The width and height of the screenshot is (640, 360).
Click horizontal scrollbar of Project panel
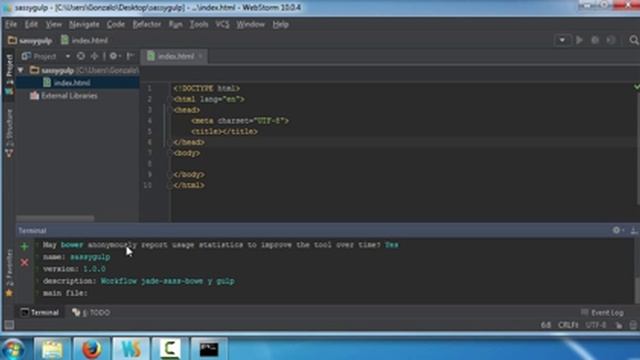pyautogui.click(x=55, y=218)
